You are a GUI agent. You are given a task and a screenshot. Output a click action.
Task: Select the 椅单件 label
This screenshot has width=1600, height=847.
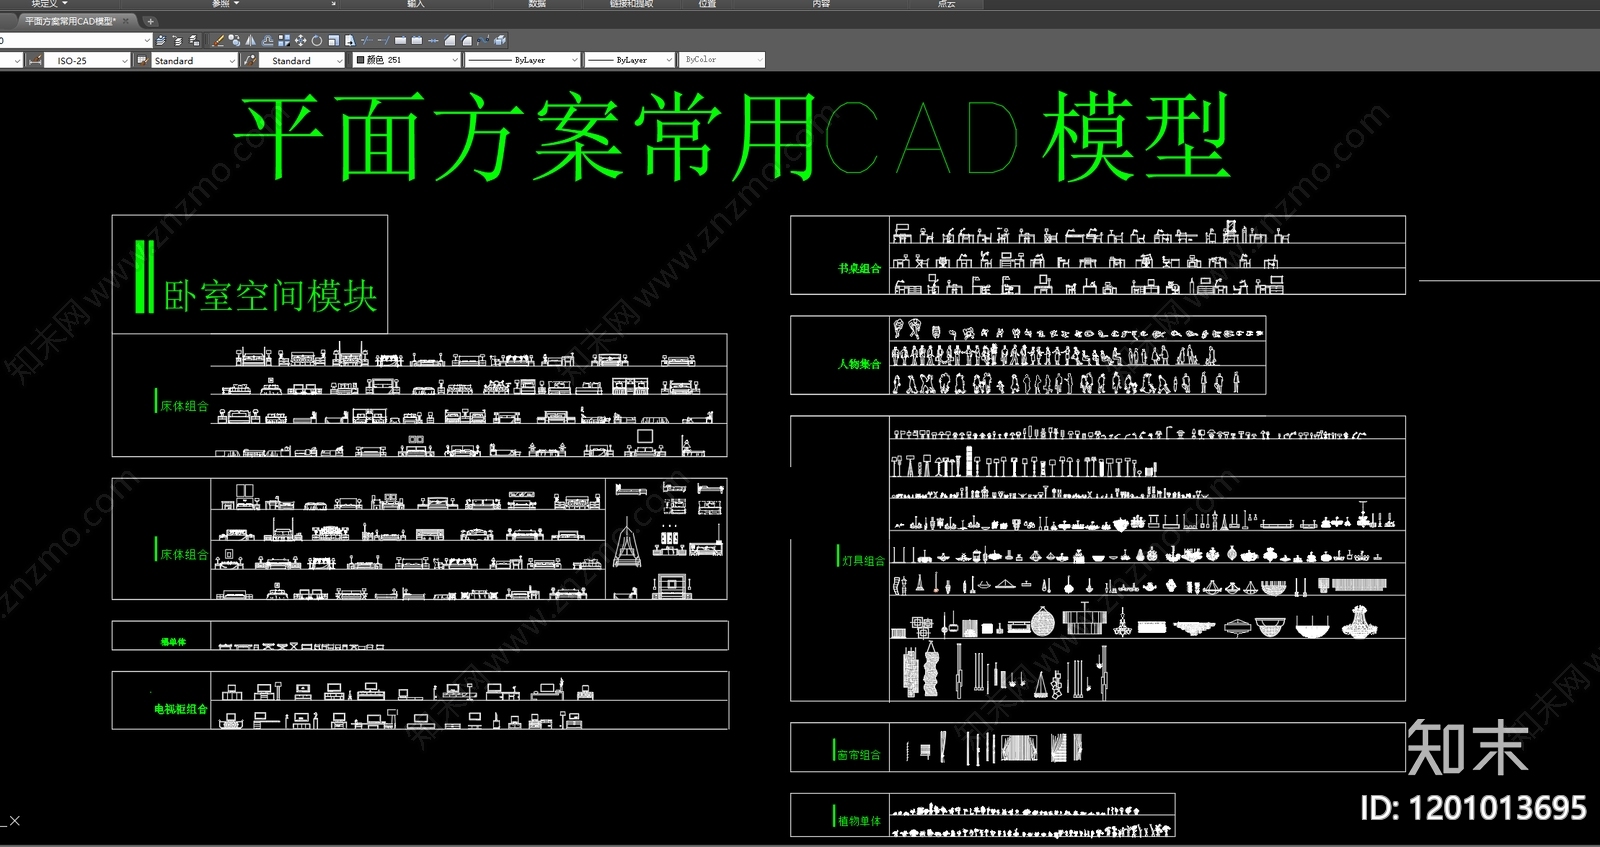coord(173,642)
